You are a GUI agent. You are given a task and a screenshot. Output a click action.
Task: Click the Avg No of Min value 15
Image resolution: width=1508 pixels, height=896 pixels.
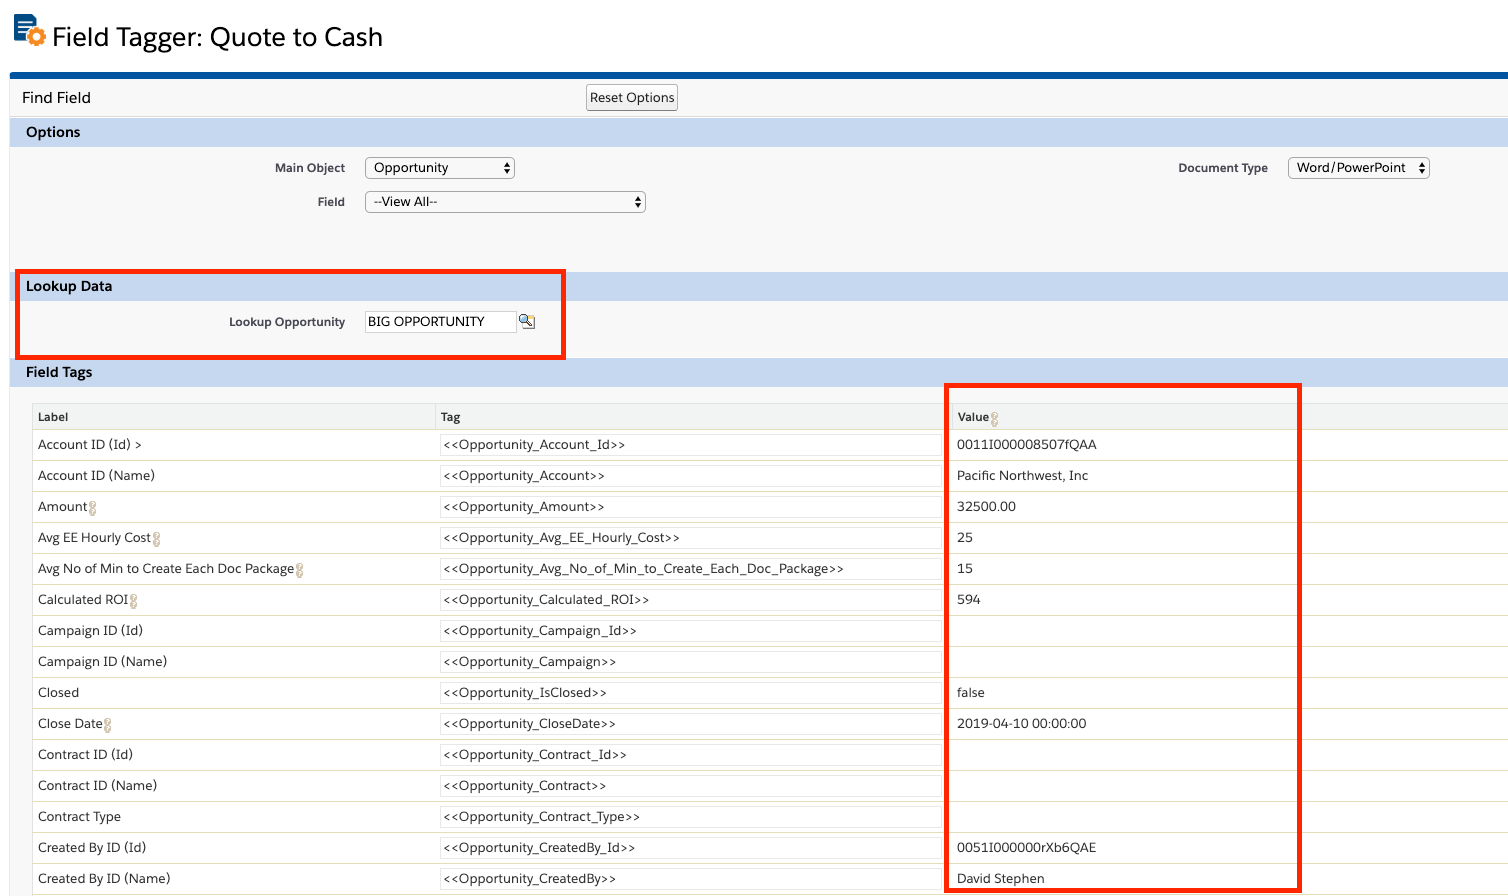click(965, 569)
